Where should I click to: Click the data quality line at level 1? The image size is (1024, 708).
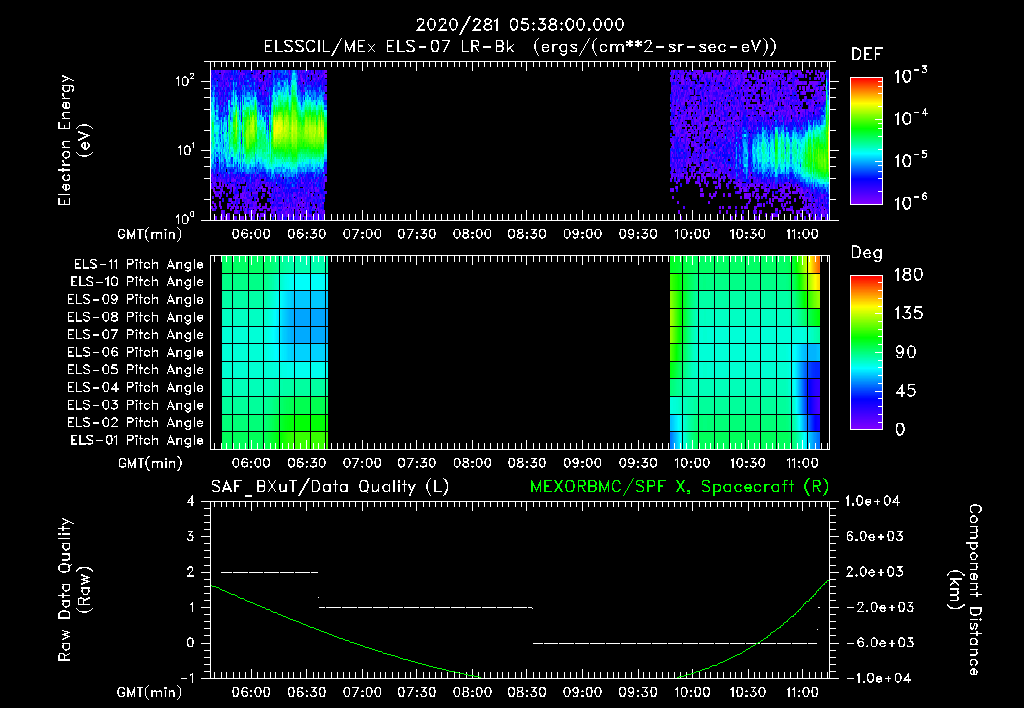point(426,607)
